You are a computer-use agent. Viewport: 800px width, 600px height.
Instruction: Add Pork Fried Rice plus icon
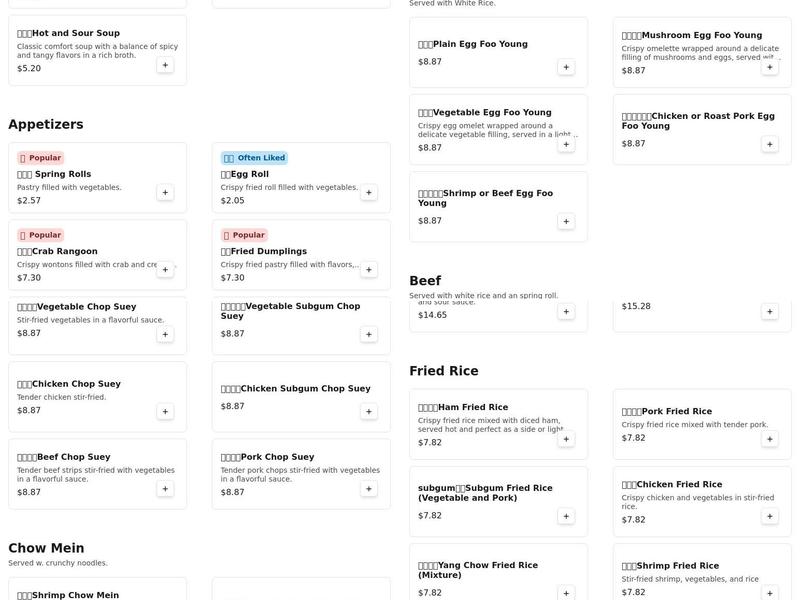click(770, 439)
